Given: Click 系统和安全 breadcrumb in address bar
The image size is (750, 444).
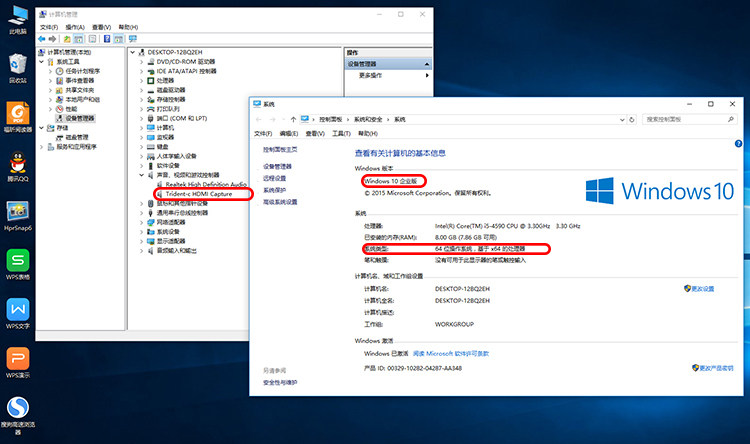Looking at the screenshot, I should pos(368,120).
